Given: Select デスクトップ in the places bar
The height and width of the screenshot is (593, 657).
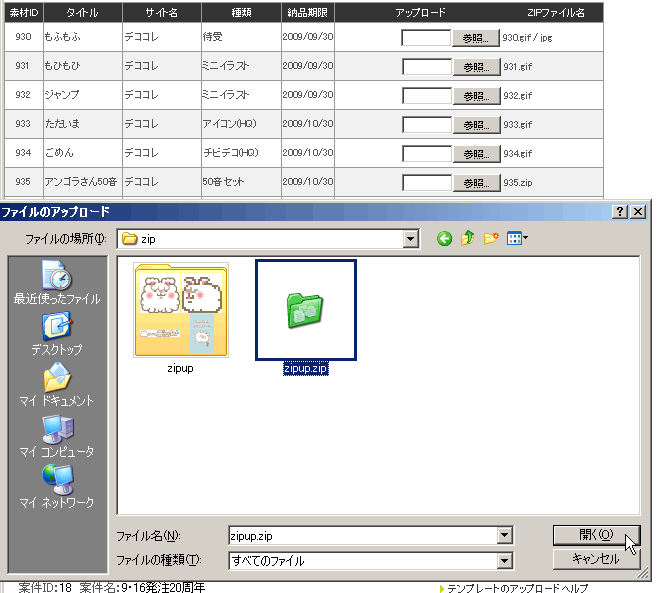Looking at the screenshot, I should (56, 333).
